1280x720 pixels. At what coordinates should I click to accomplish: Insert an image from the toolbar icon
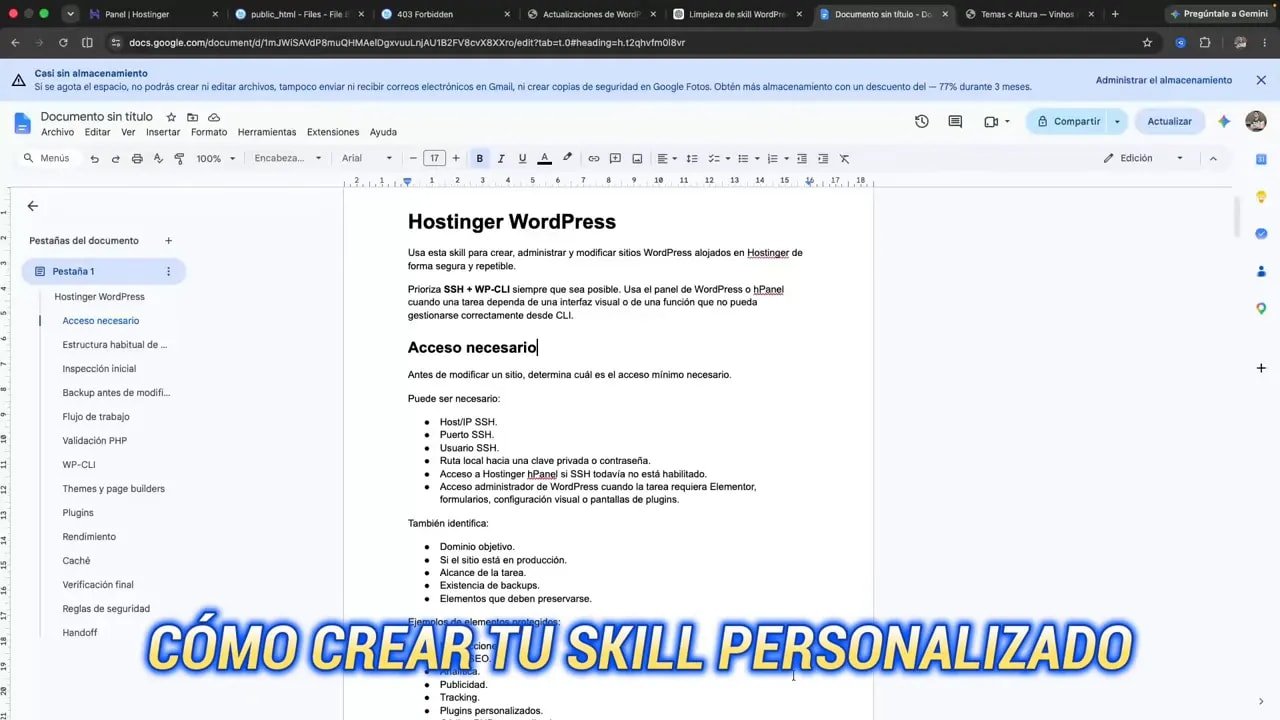637,158
